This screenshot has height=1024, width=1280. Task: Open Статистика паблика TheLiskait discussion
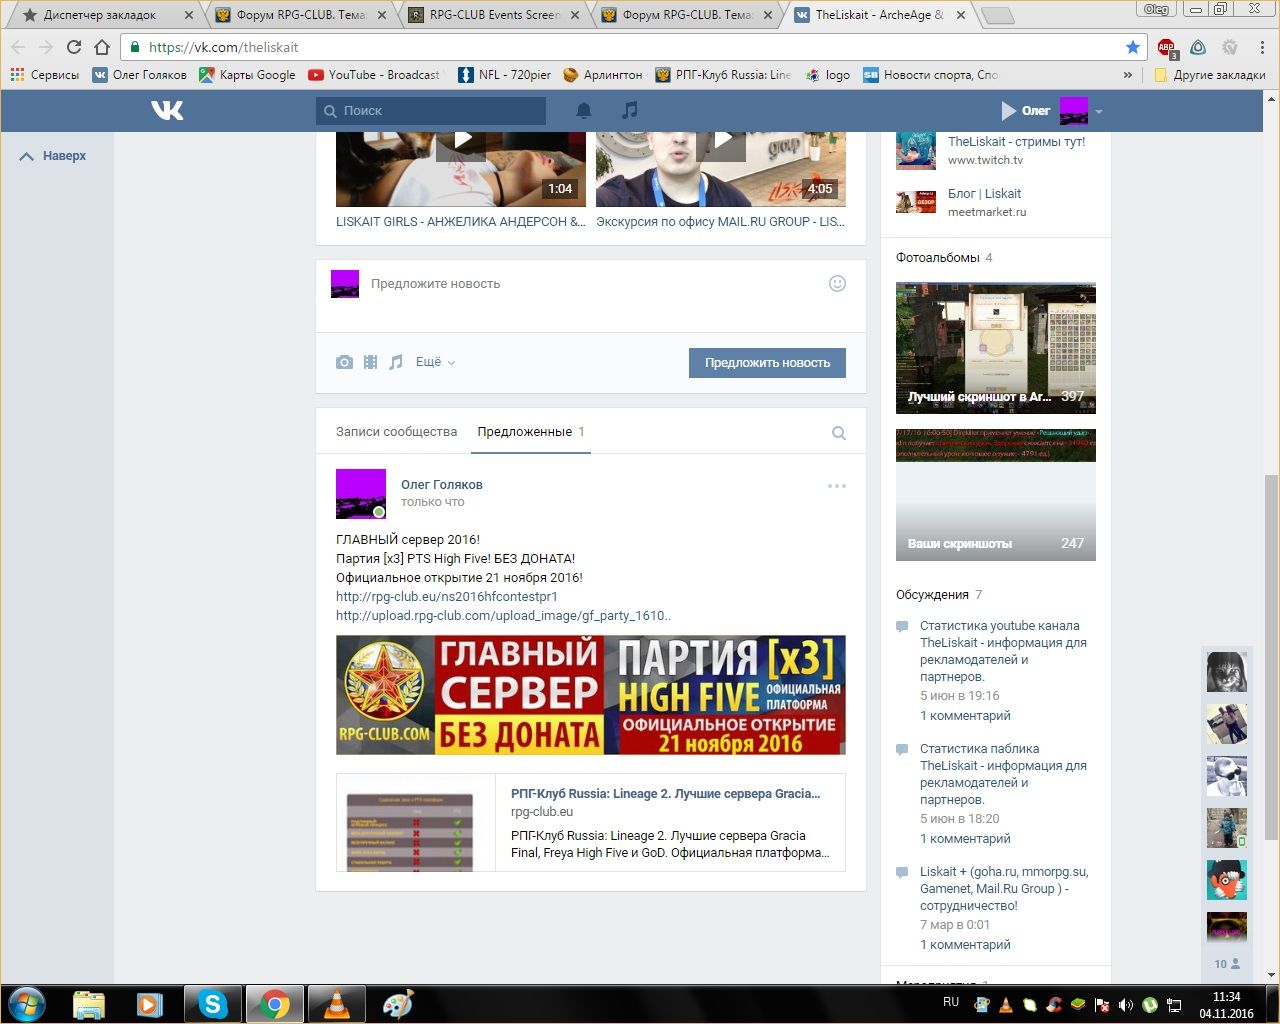tap(1003, 774)
